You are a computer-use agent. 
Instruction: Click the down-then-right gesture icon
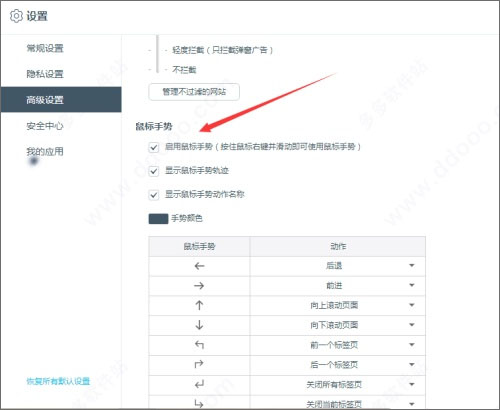click(199, 404)
